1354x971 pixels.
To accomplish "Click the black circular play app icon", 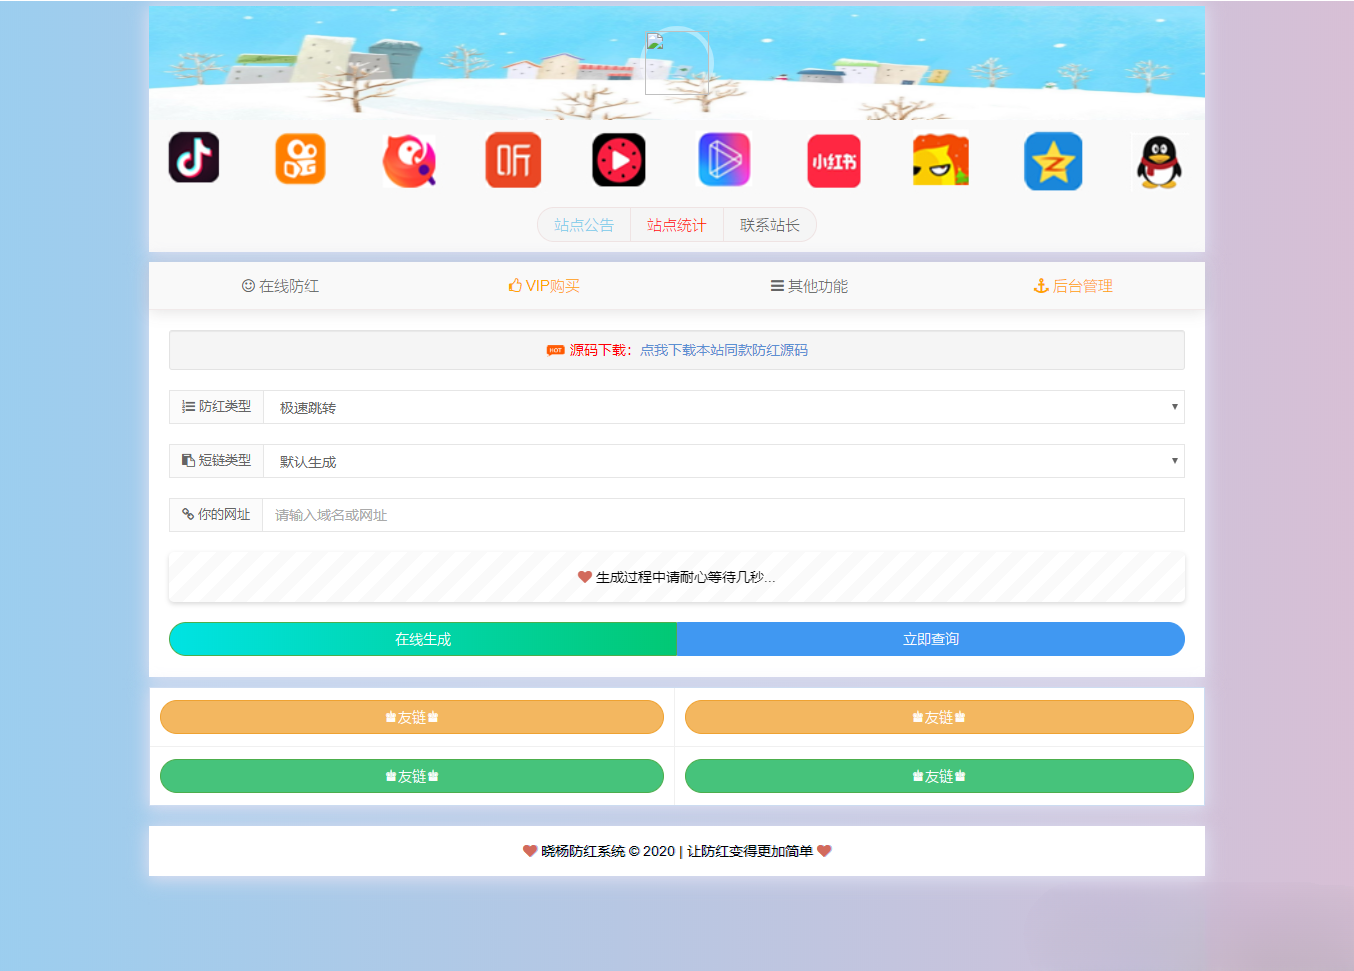I will coord(618,159).
